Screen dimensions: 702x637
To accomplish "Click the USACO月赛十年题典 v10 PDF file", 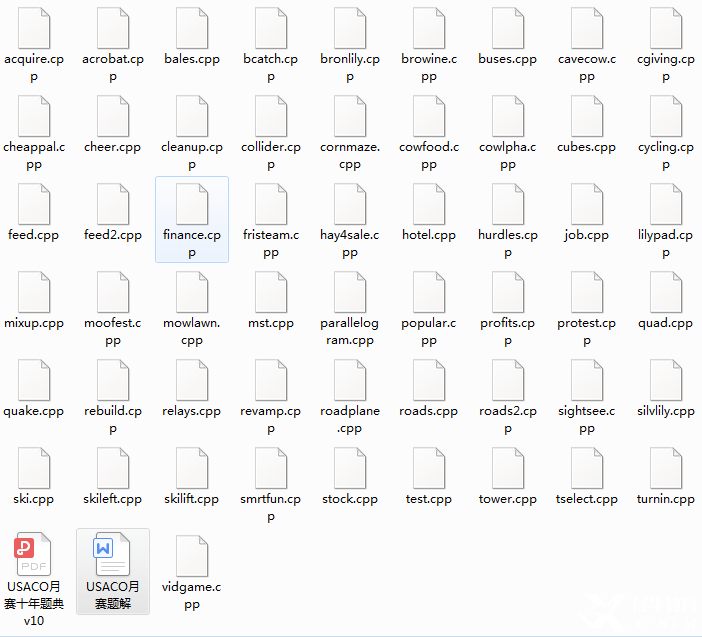I will [x=33, y=555].
